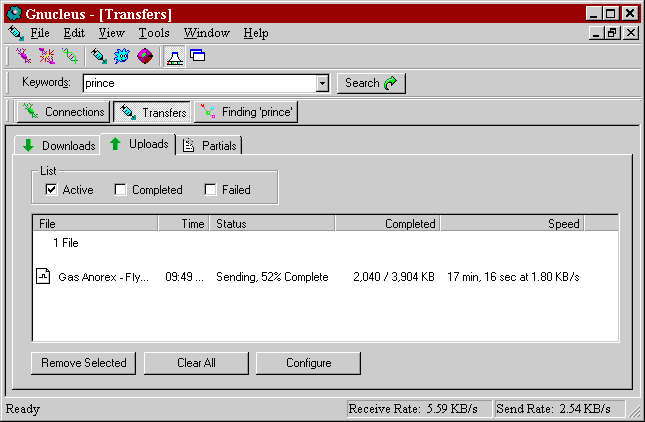Click the first green connect toolbar icon
Image resolution: width=645 pixels, height=422 pixels.
pyautogui.click(x=24, y=56)
